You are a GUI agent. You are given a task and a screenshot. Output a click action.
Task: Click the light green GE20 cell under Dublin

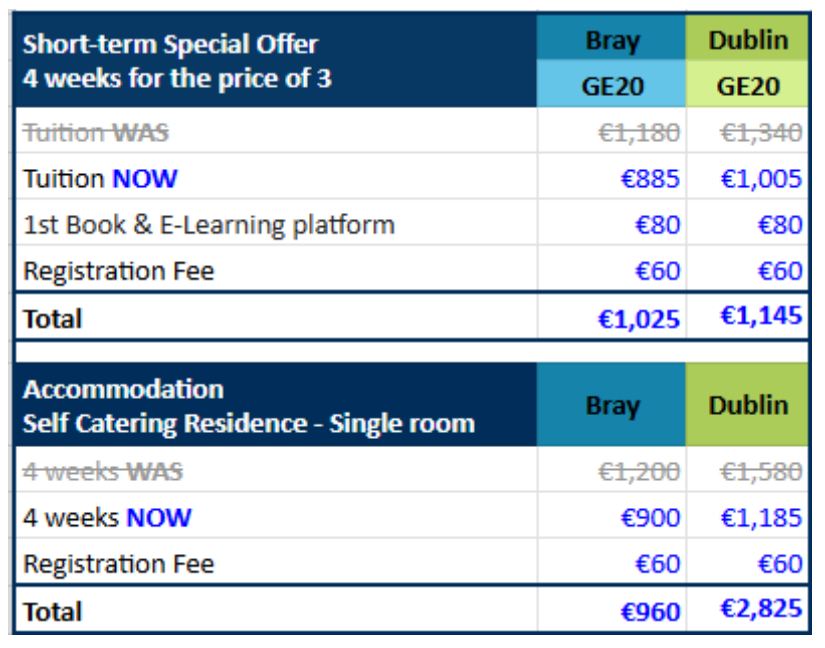[x=748, y=86]
